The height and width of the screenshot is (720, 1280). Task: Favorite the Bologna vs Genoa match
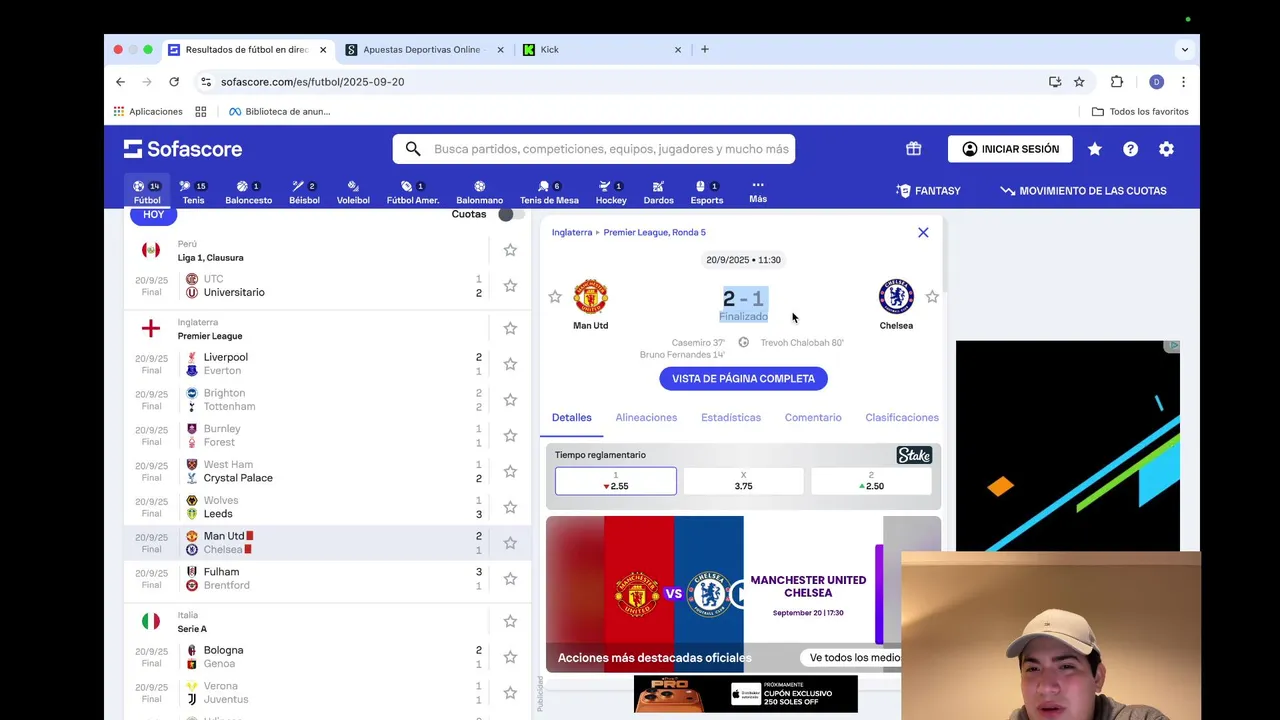(x=510, y=657)
